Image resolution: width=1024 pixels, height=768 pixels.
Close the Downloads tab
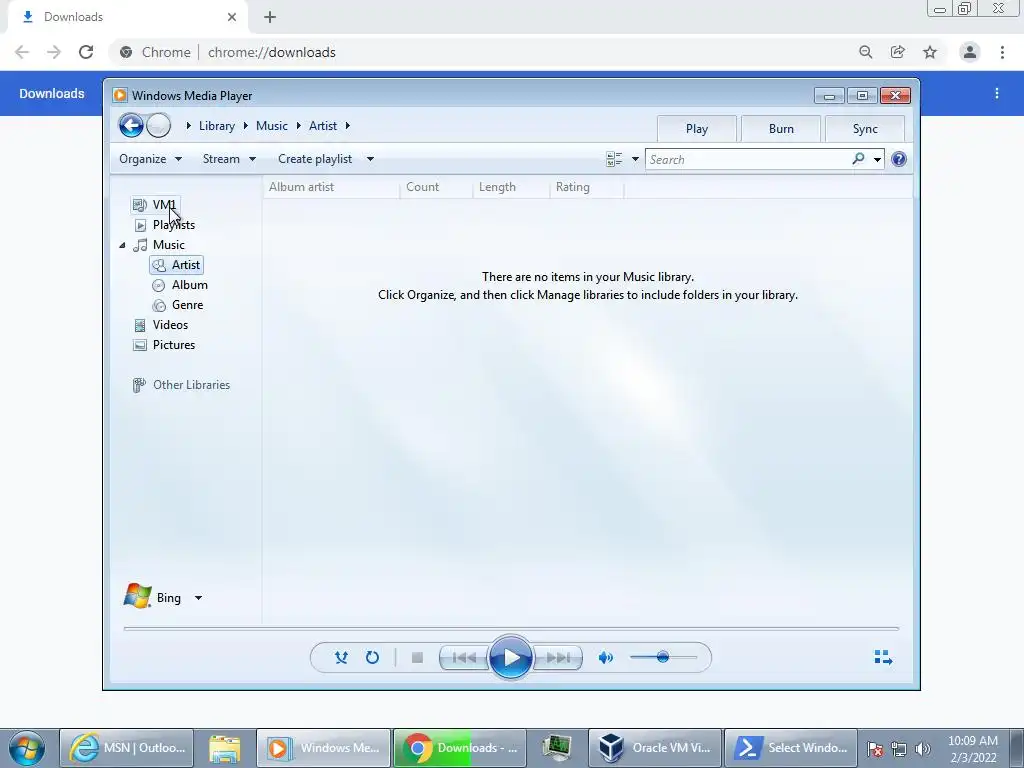[x=232, y=17]
